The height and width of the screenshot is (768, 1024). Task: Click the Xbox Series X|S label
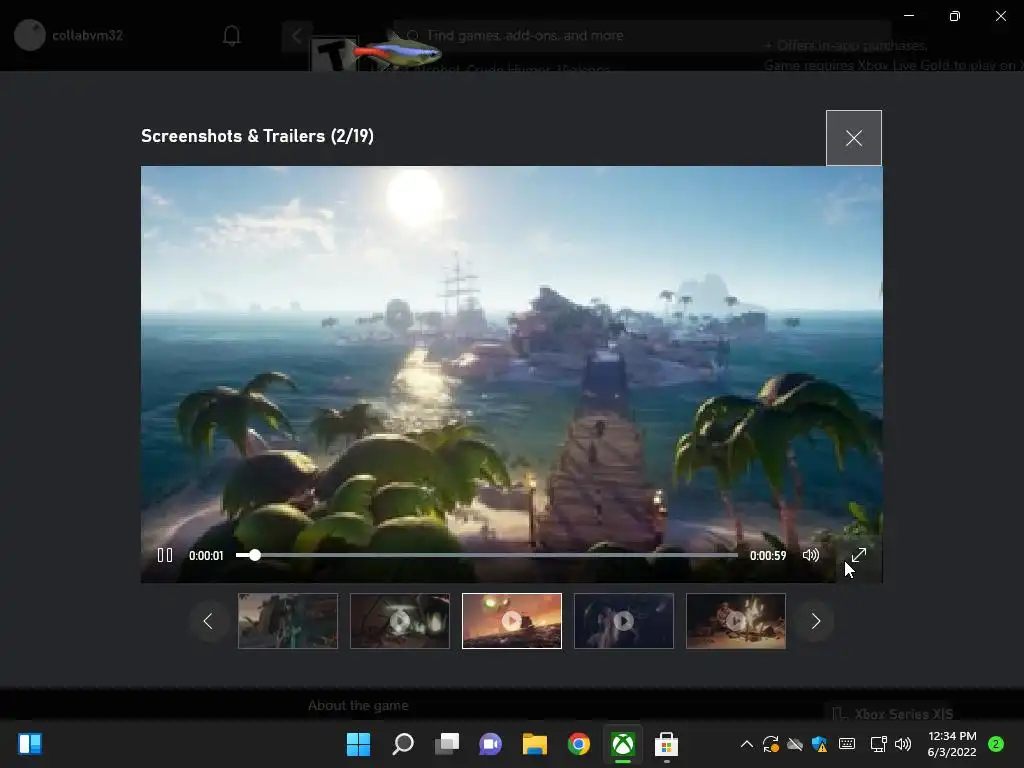coord(904,714)
